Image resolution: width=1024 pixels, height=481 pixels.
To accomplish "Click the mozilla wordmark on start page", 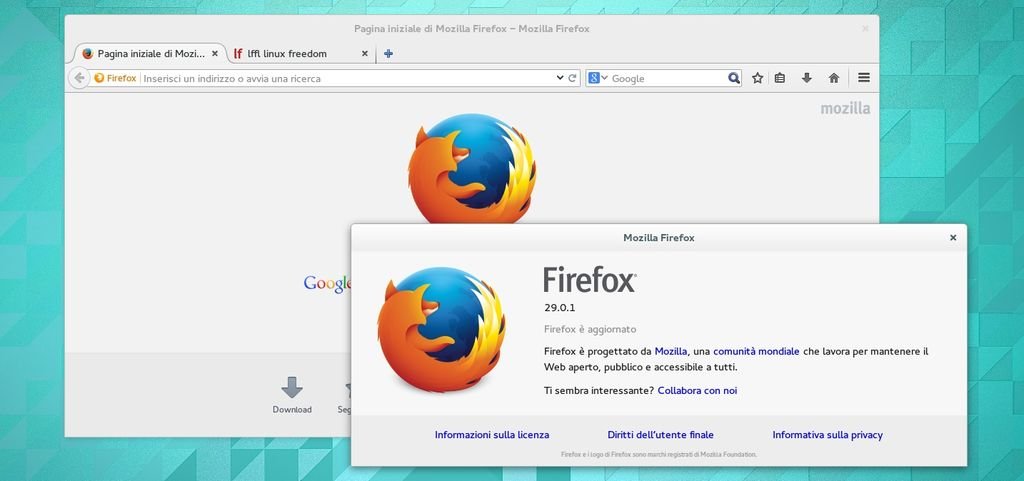I will tap(845, 108).
